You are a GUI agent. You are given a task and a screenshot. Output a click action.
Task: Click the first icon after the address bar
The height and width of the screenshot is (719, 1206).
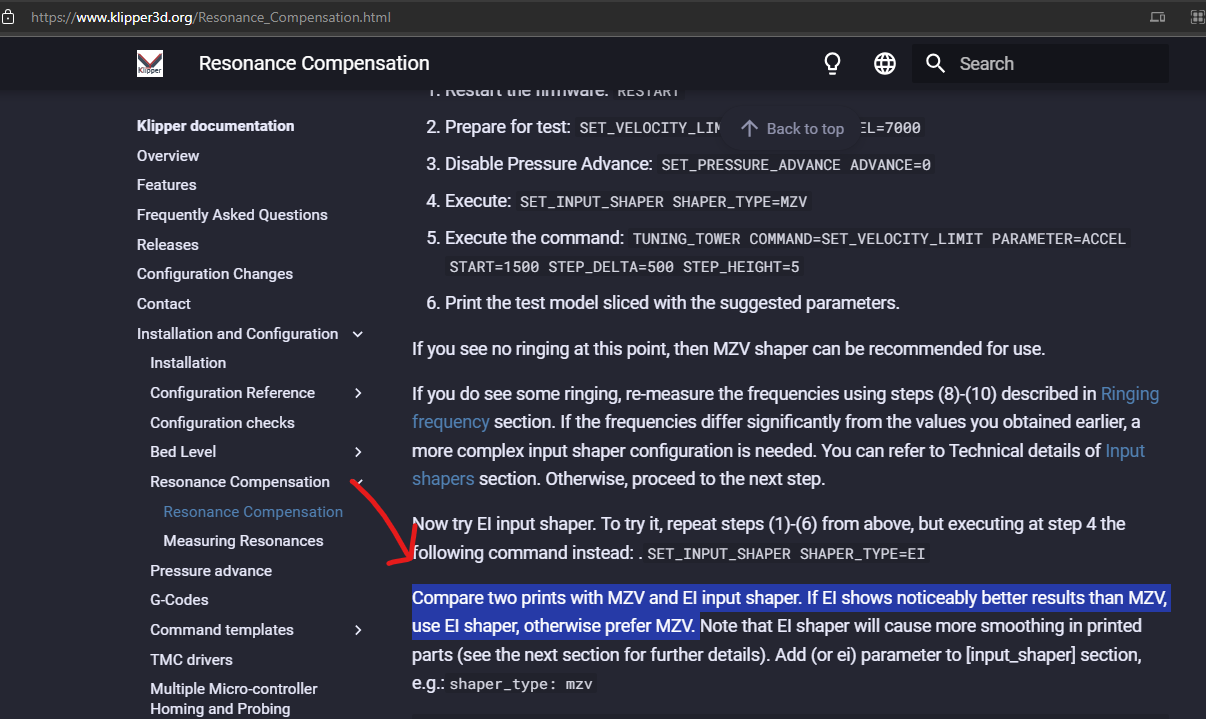[x=1158, y=17]
